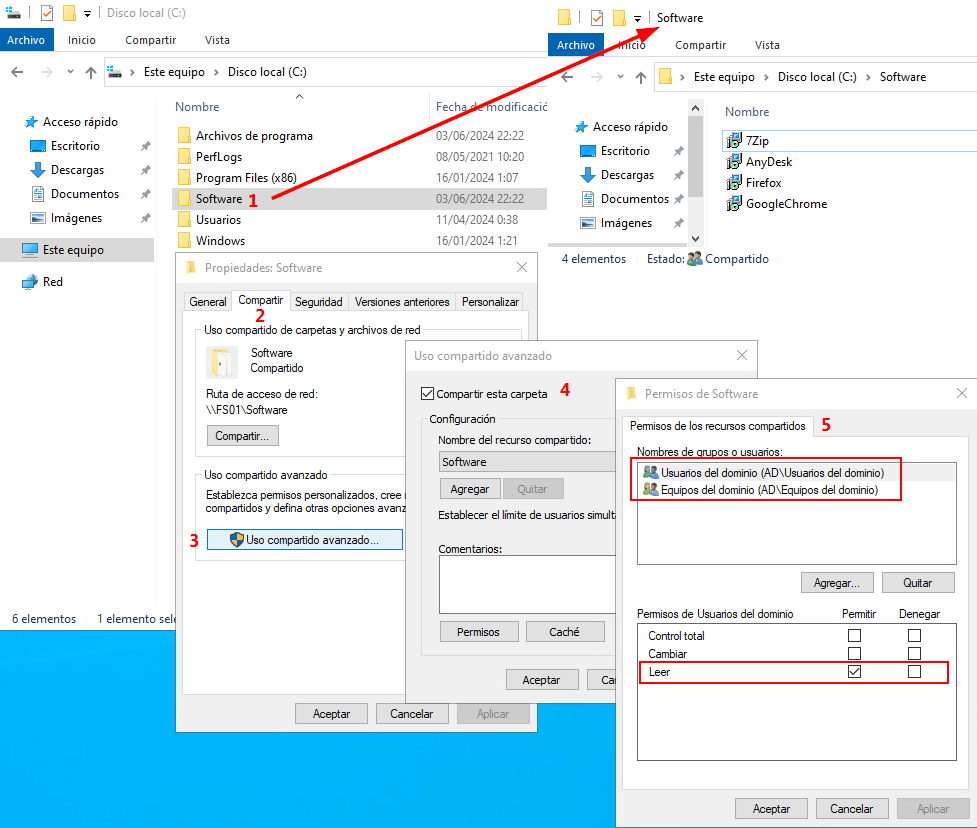Open Descargas from left Quick Access
This screenshot has width=977, height=828.
click(77, 170)
